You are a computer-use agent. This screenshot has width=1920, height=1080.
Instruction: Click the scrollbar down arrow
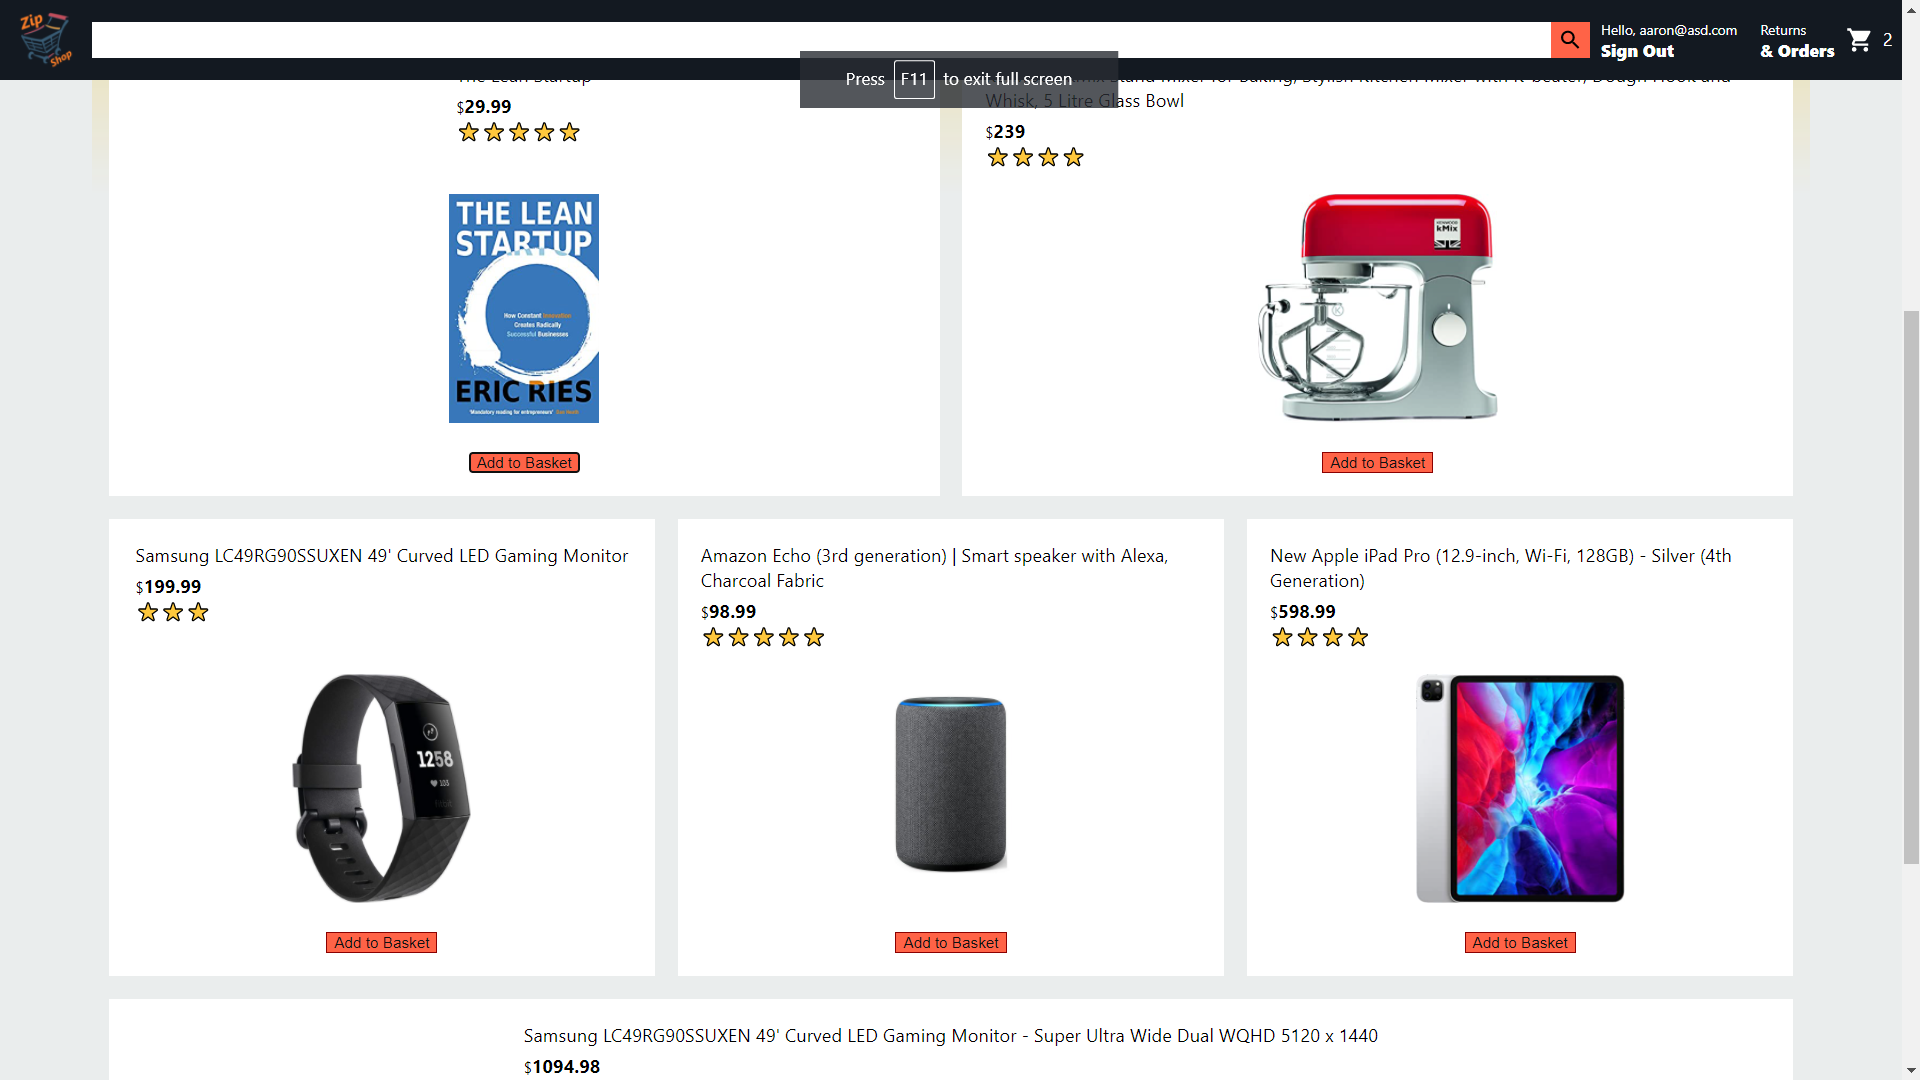(1911, 1071)
